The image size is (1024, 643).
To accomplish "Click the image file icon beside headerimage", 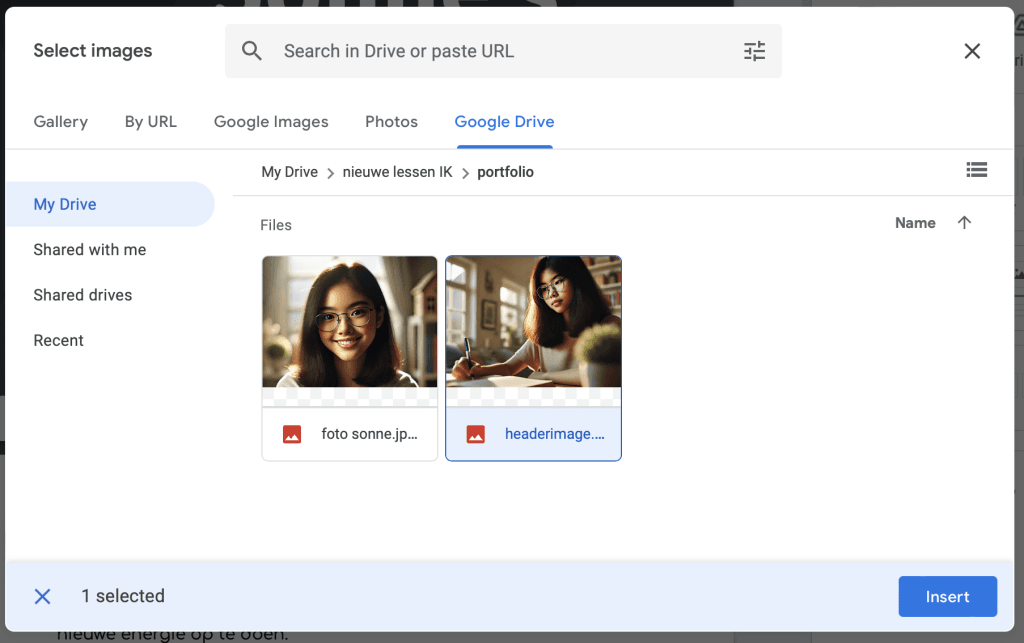I will 476,434.
